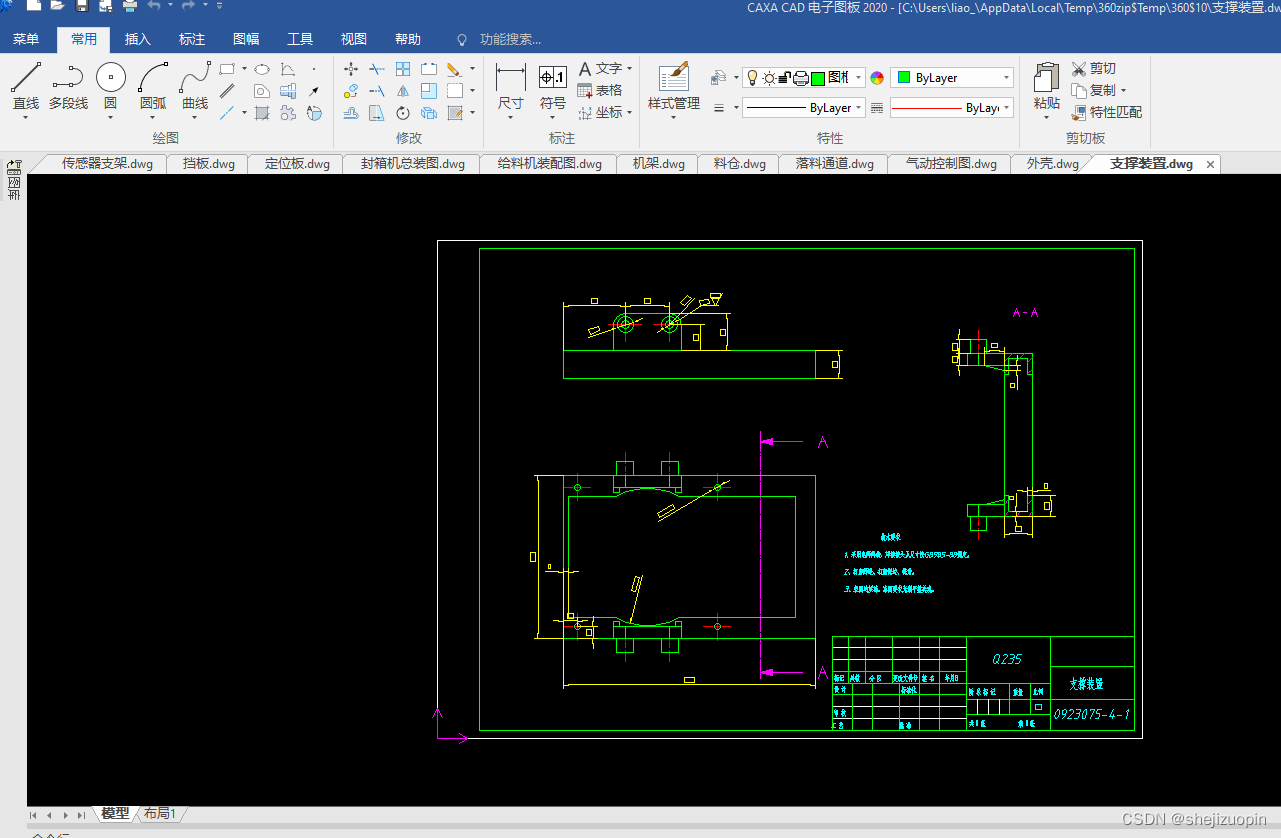1281x838 pixels.
Task: Click the 剪切 cut button
Action: (x=1093, y=68)
